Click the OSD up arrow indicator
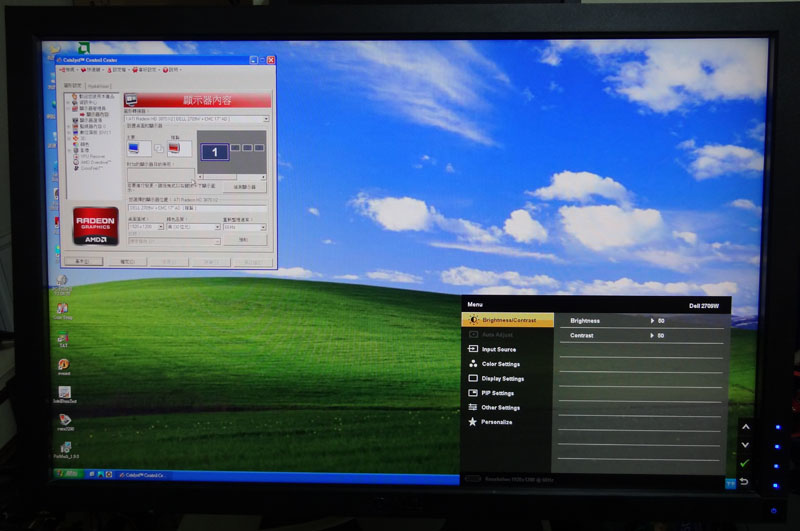The width and height of the screenshot is (800, 531). [x=745, y=427]
